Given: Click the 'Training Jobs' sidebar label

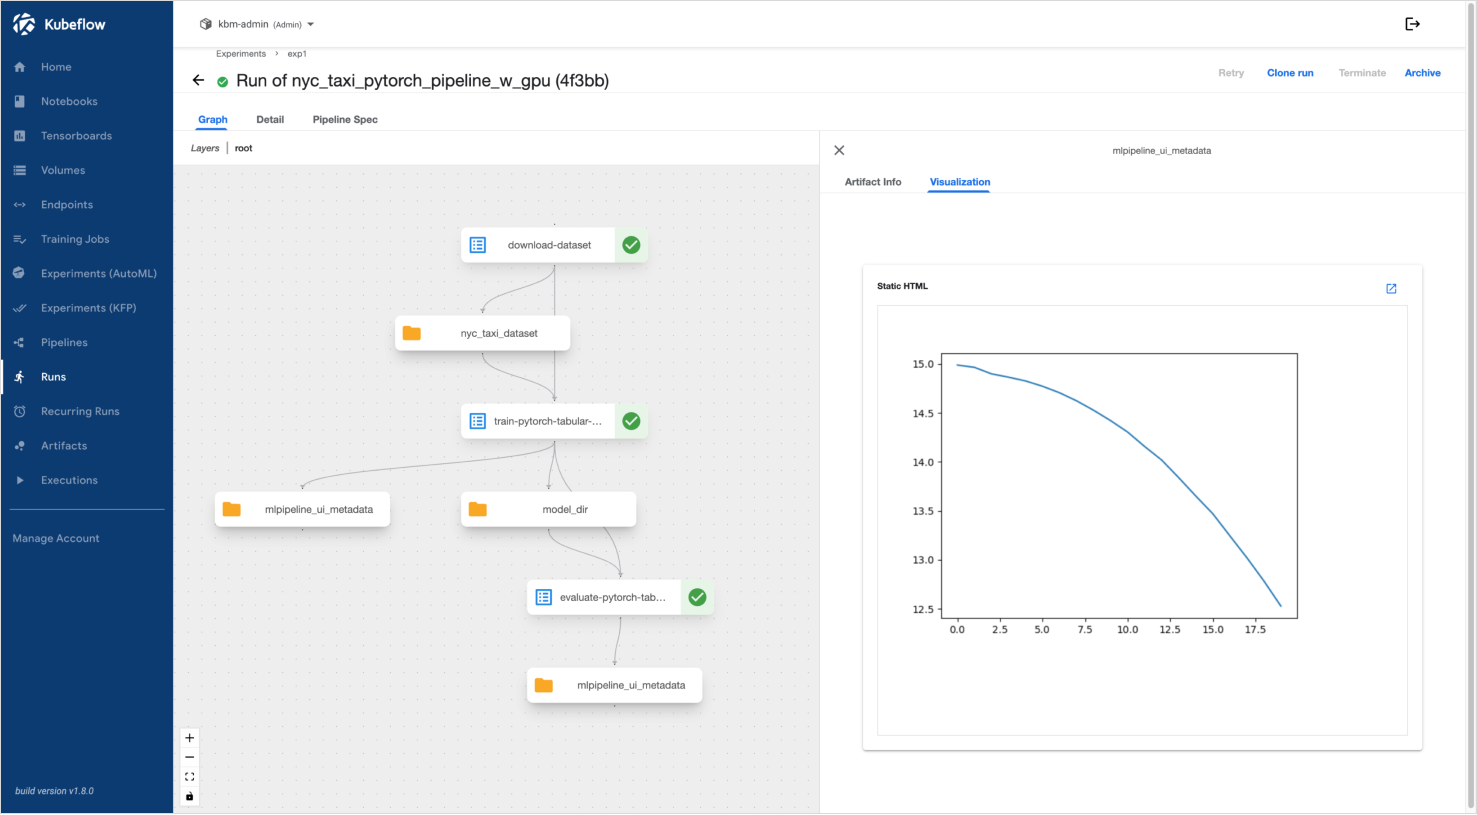Looking at the screenshot, I should [x=75, y=239].
